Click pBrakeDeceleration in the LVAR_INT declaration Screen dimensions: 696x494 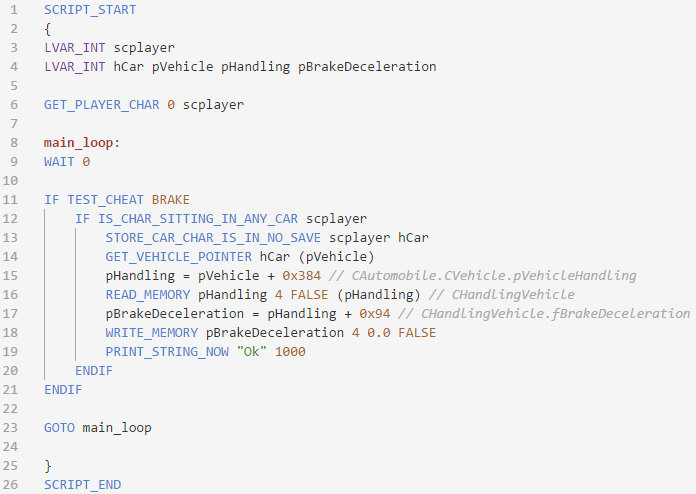click(x=367, y=67)
